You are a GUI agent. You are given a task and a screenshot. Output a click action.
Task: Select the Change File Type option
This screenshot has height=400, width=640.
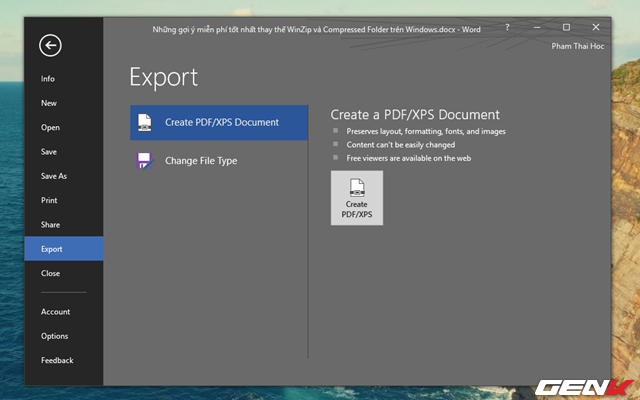[200, 160]
